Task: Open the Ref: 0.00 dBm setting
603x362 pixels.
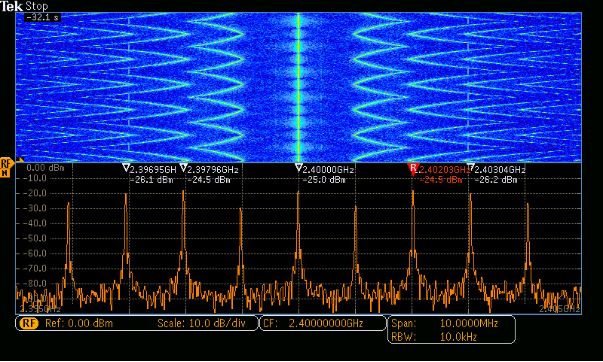Action: click(79, 323)
